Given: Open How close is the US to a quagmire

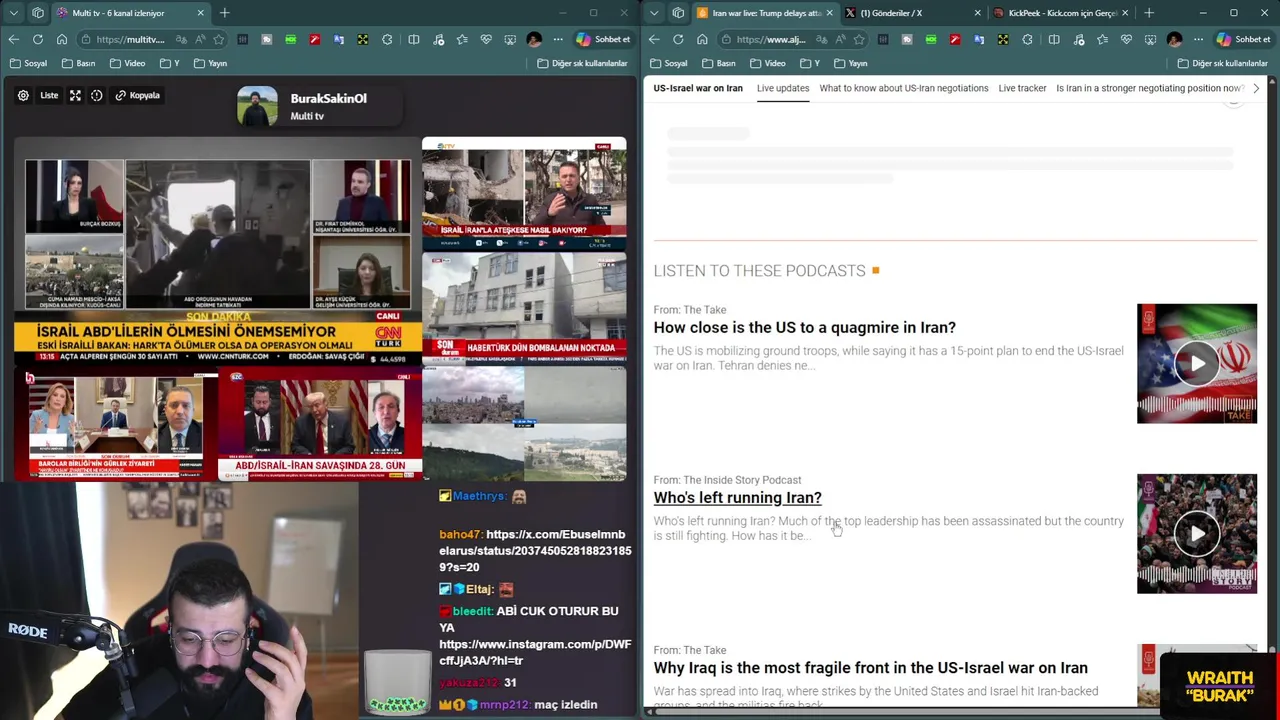Looking at the screenshot, I should coord(804,327).
